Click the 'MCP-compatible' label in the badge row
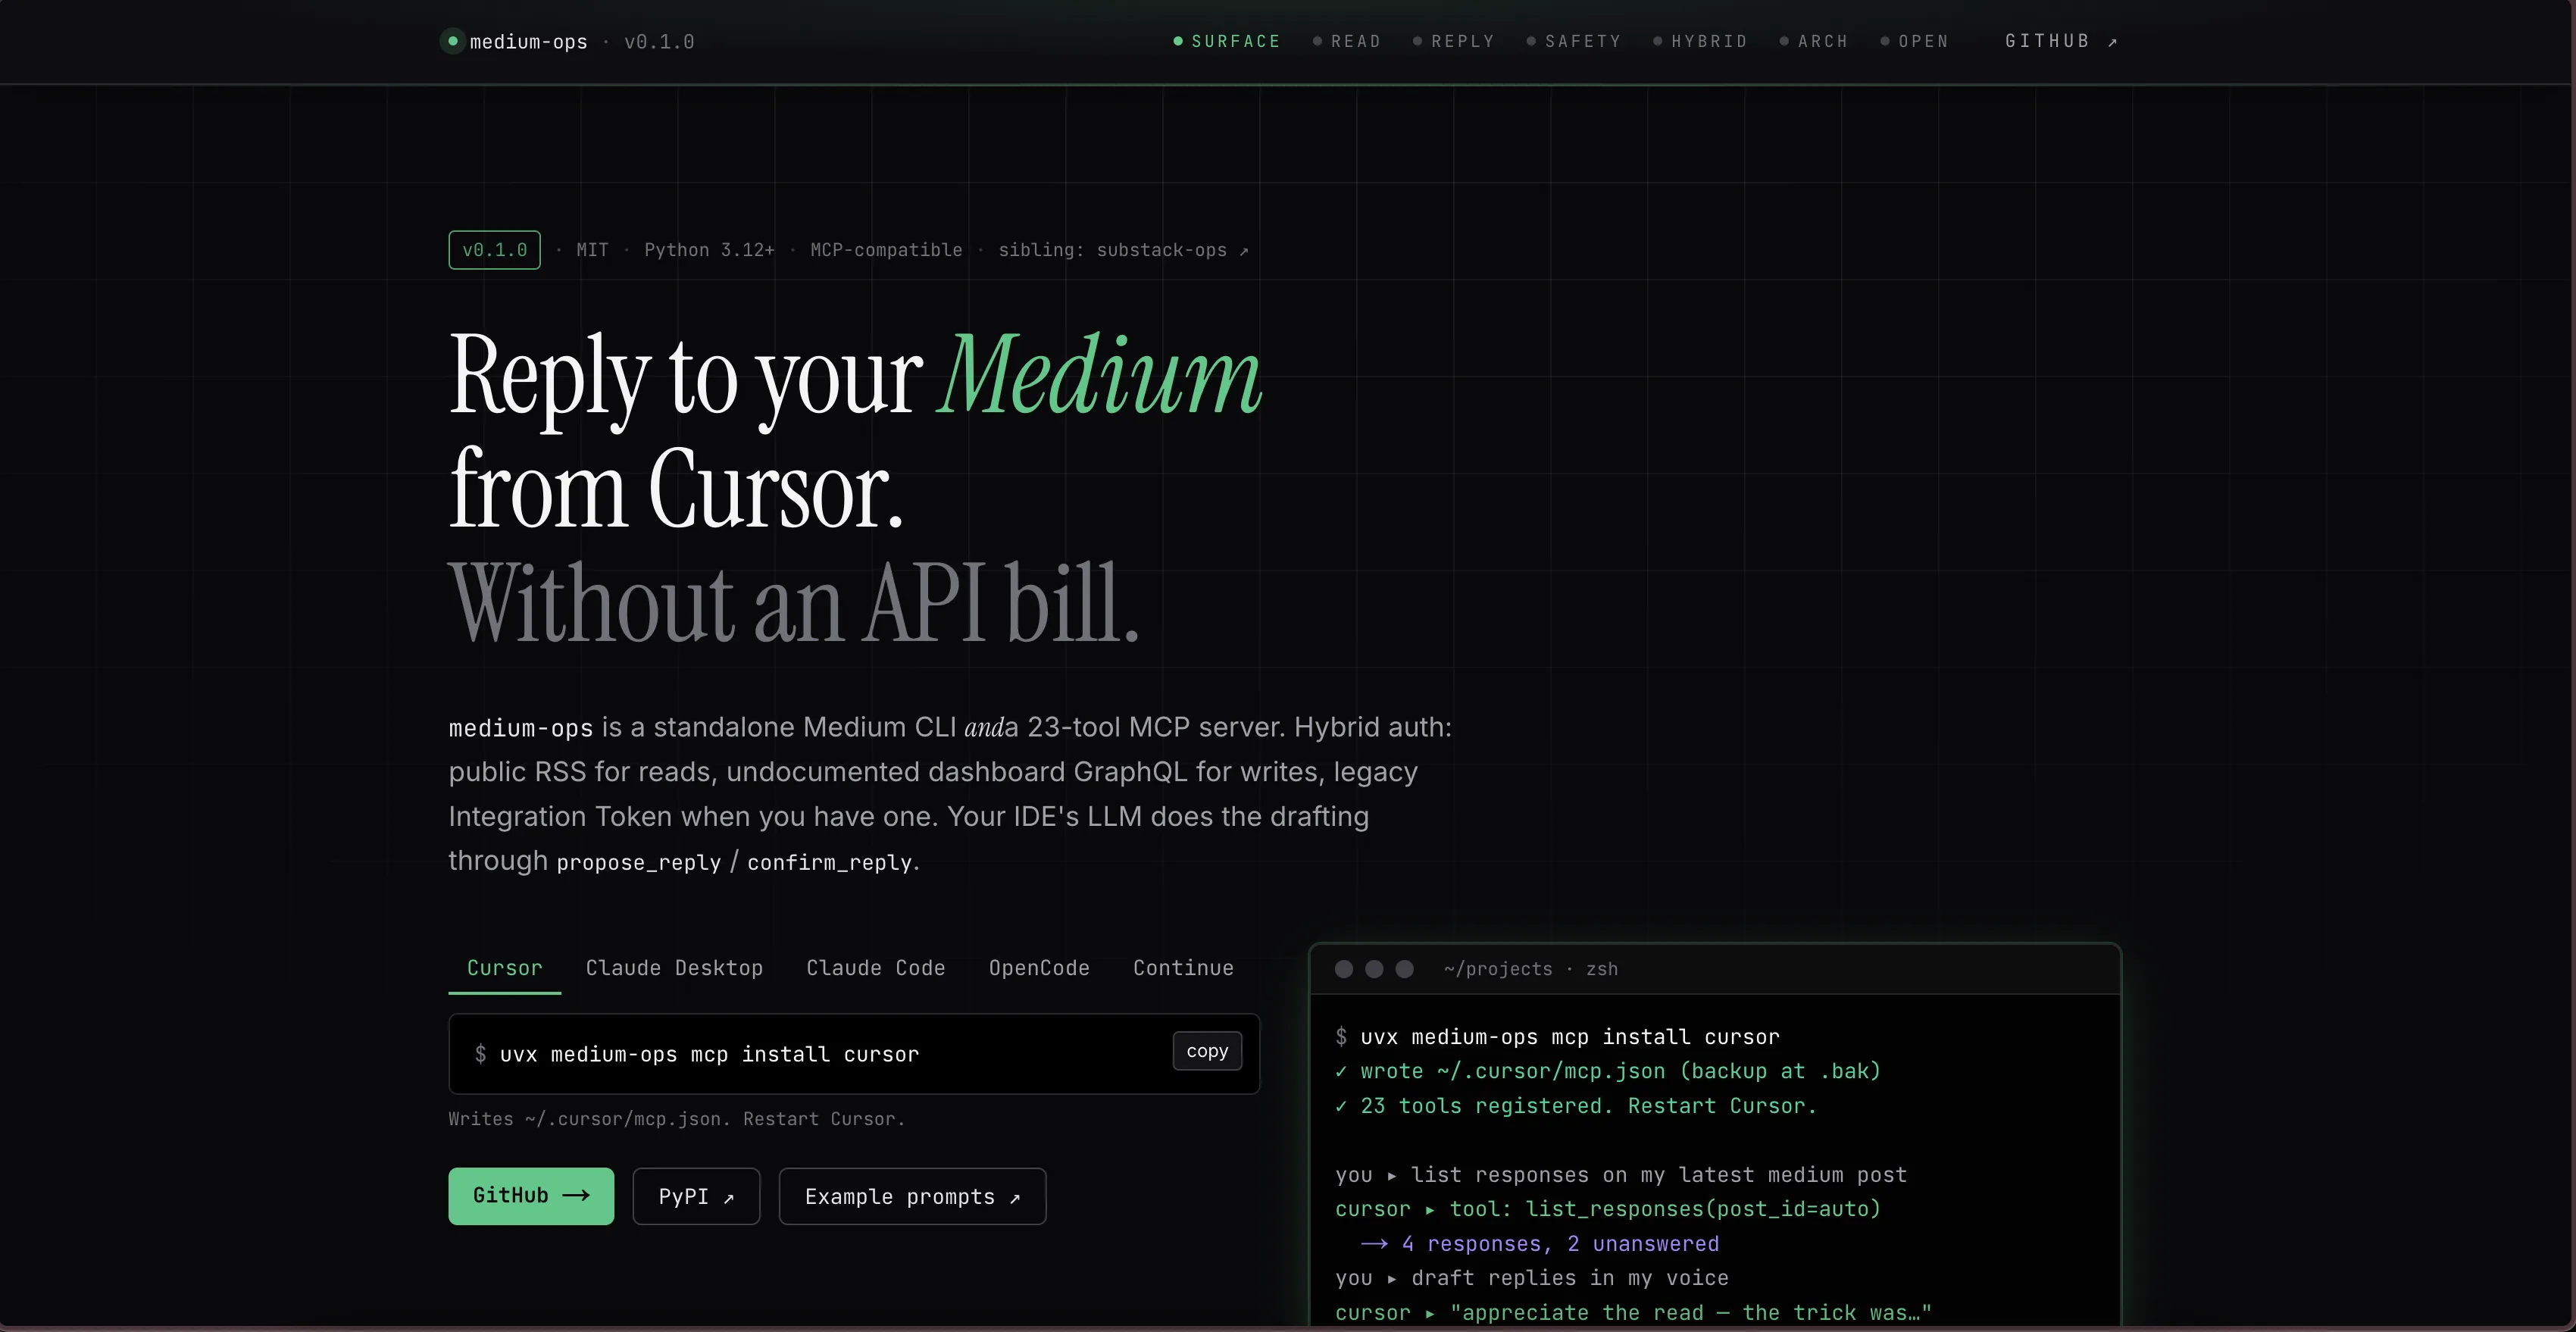 coord(886,250)
